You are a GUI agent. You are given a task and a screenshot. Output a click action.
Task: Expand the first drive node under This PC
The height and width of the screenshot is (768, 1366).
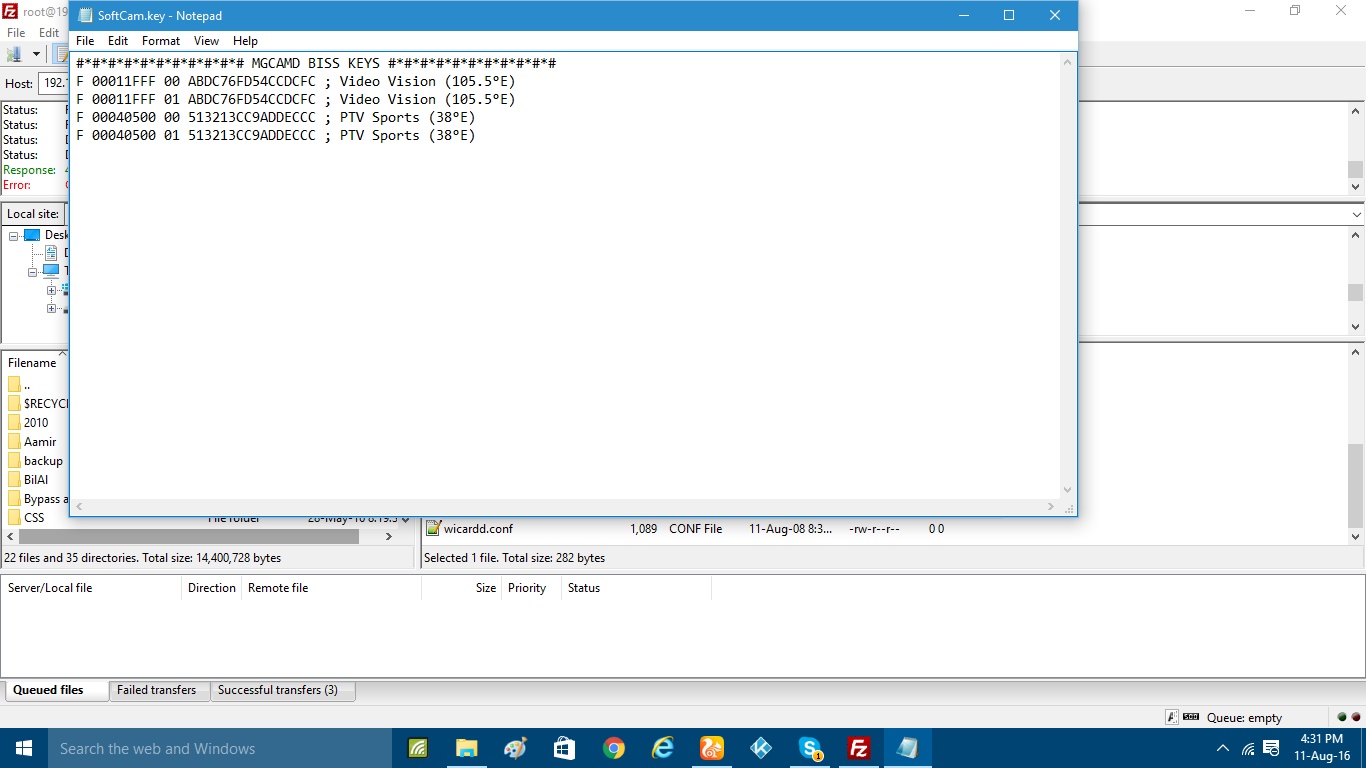tap(52, 290)
